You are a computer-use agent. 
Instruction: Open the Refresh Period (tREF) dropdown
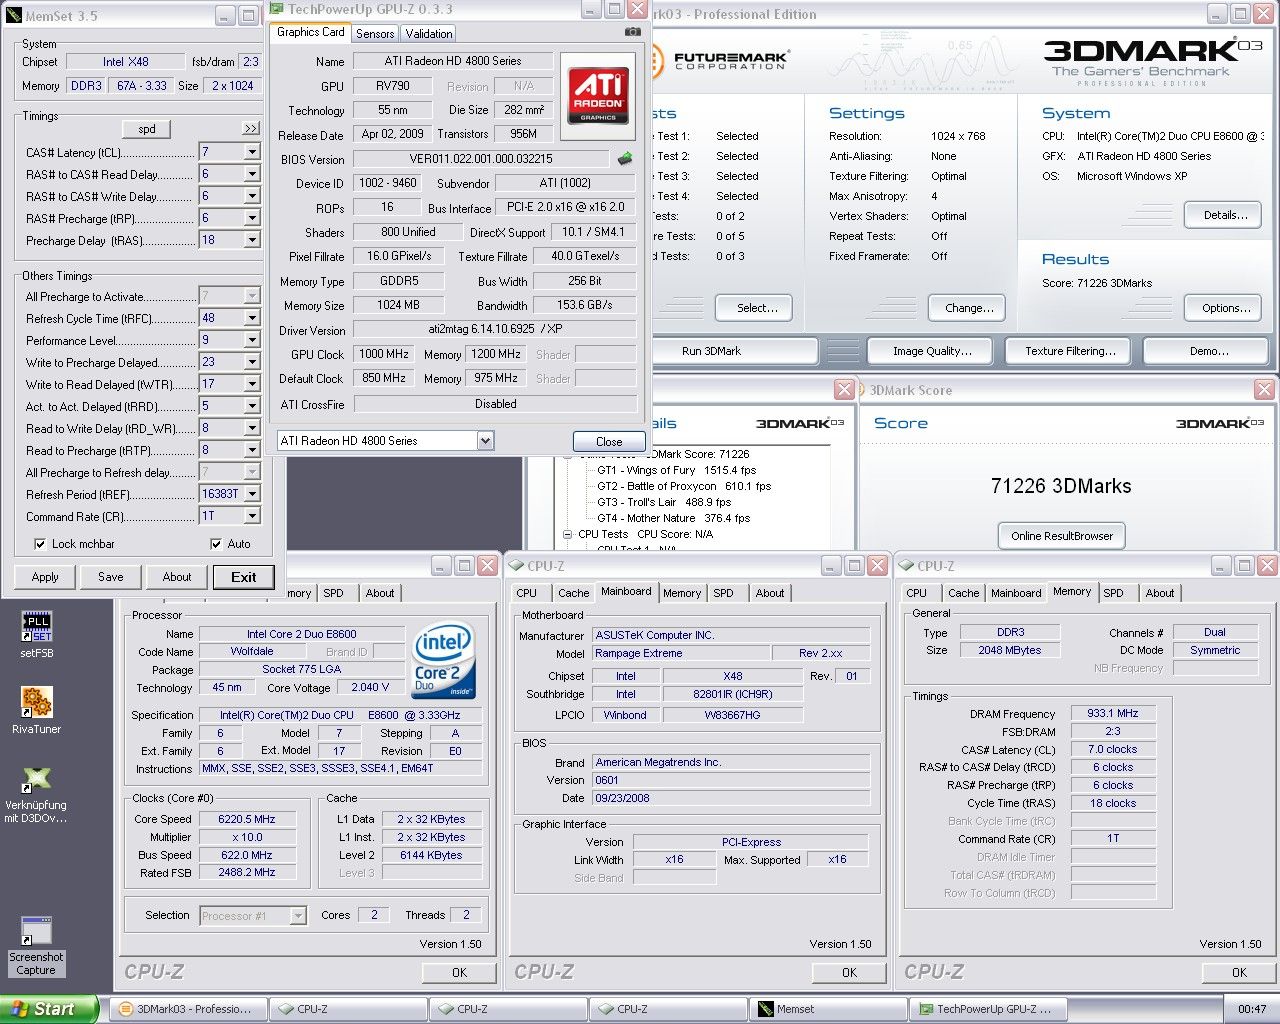coord(252,494)
